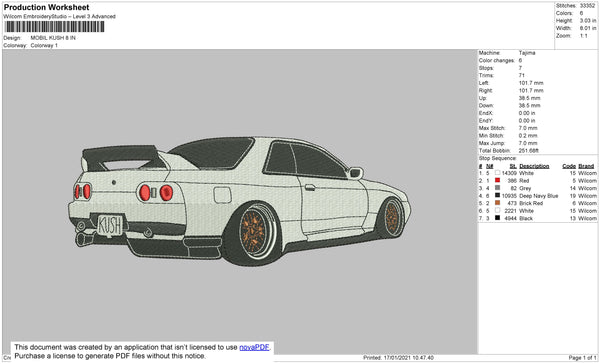This screenshot has width=600, height=364.
Task: Click the front wheel rim of car
Action: [391, 218]
